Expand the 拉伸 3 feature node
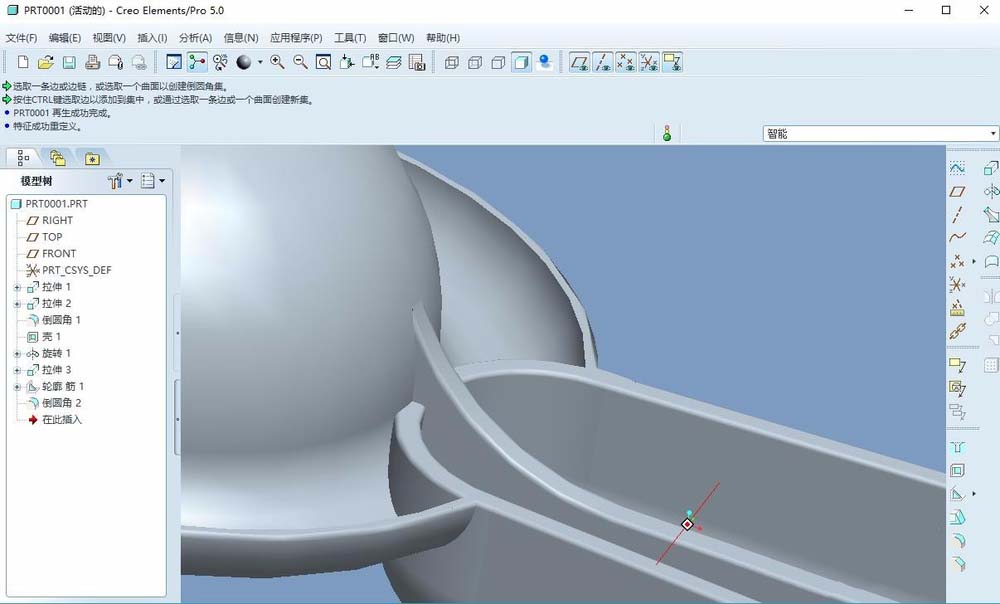Viewport: 1000px width, 604px height. pyautogui.click(x=17, y=370)
